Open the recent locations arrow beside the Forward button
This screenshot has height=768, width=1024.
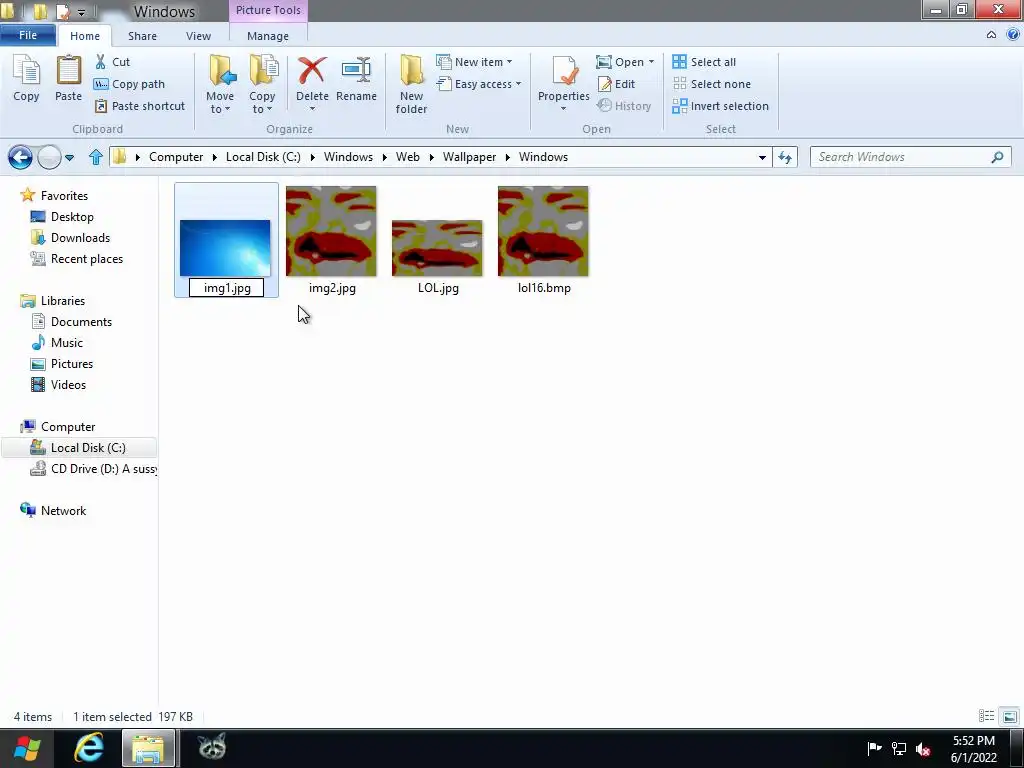coord(69,157)
